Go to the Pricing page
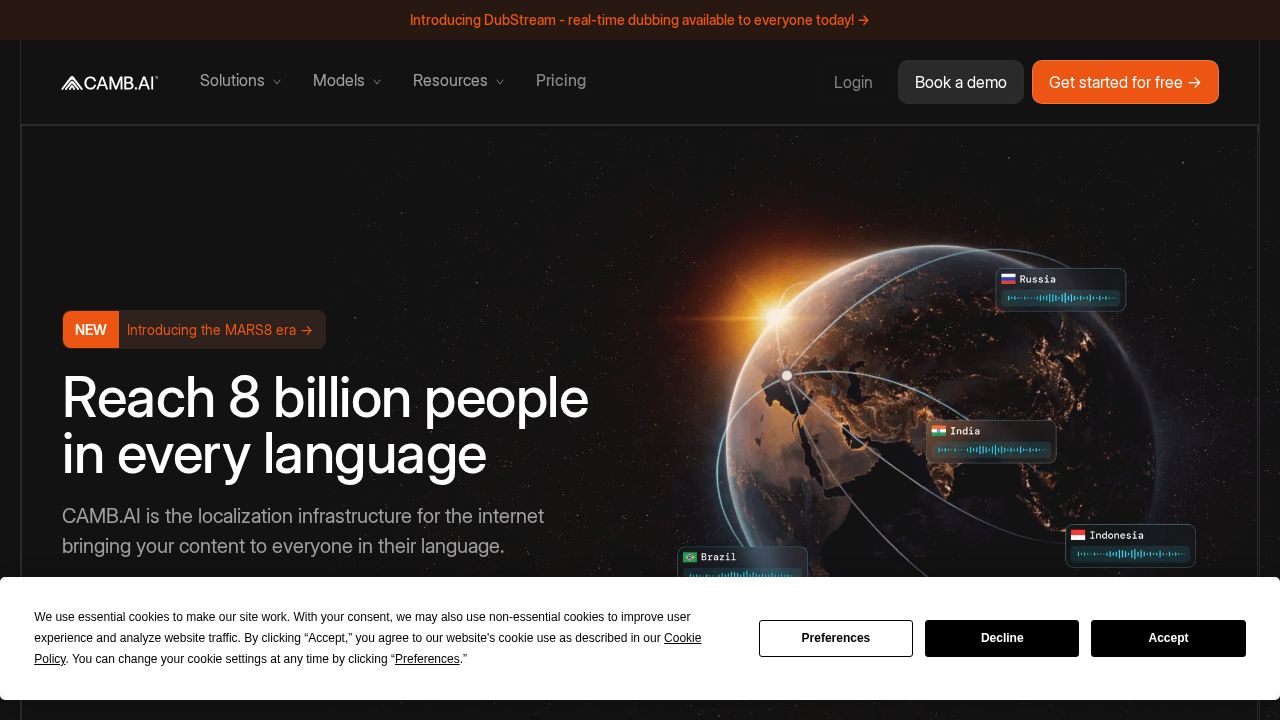This screenshot has width=1280, height=720. (x=561, y=81)
